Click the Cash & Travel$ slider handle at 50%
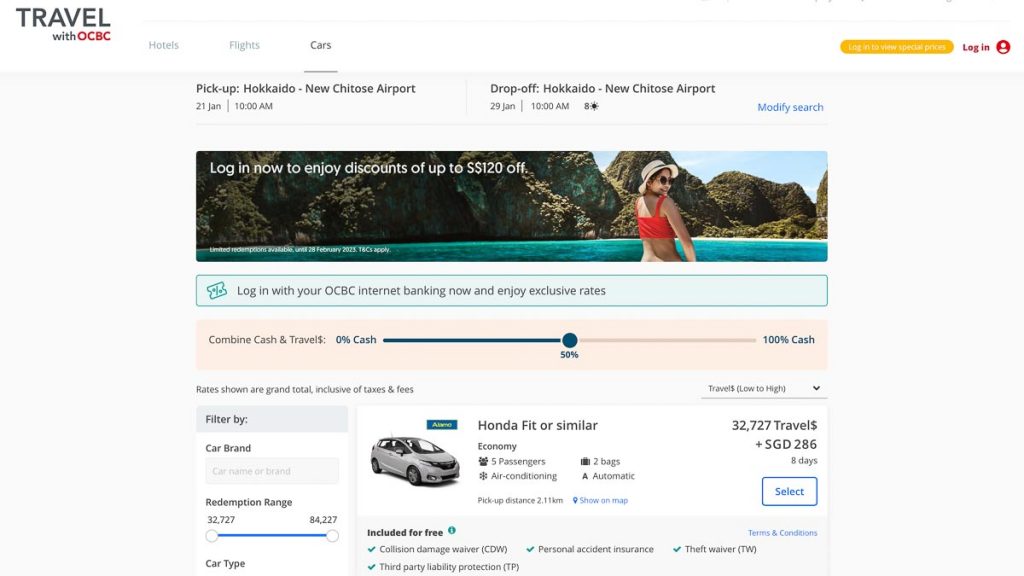Image resolution: width=1024 pixels, height=576 pixels. click(569, 340)
